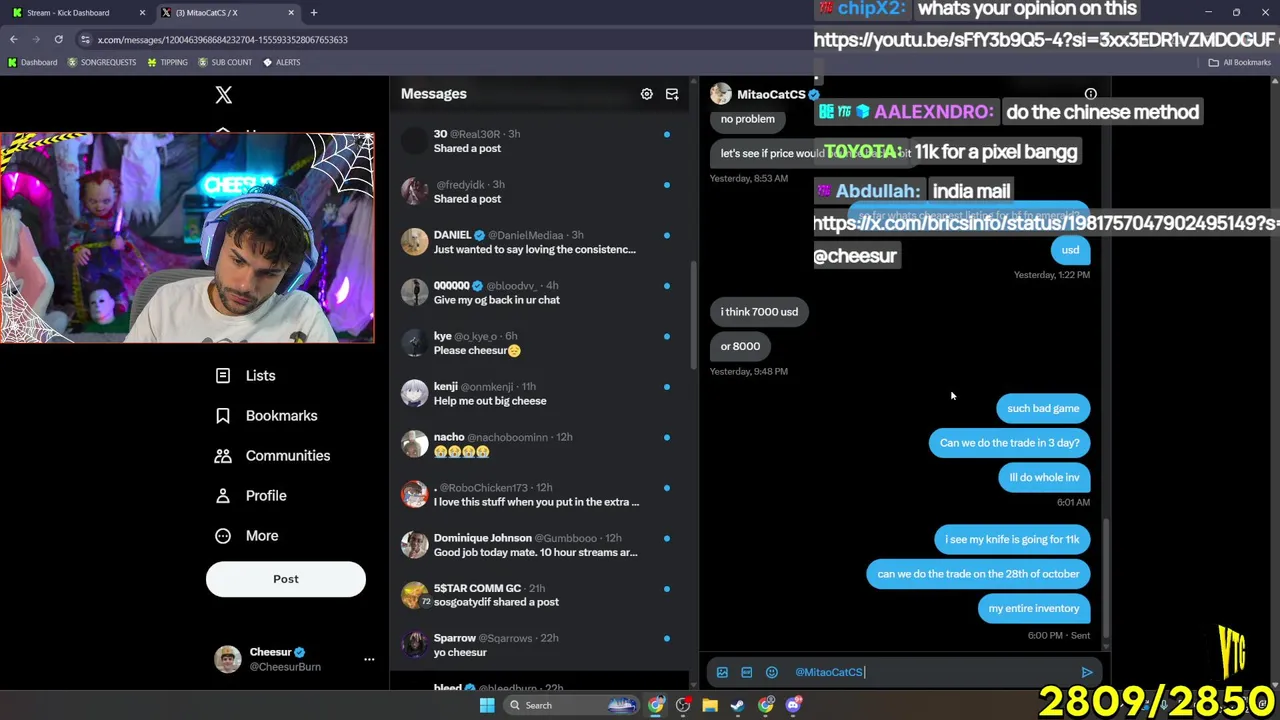Click MitaoCatCS name in chat header
Screen dimensions: 1280x720
tap(771, 94)
